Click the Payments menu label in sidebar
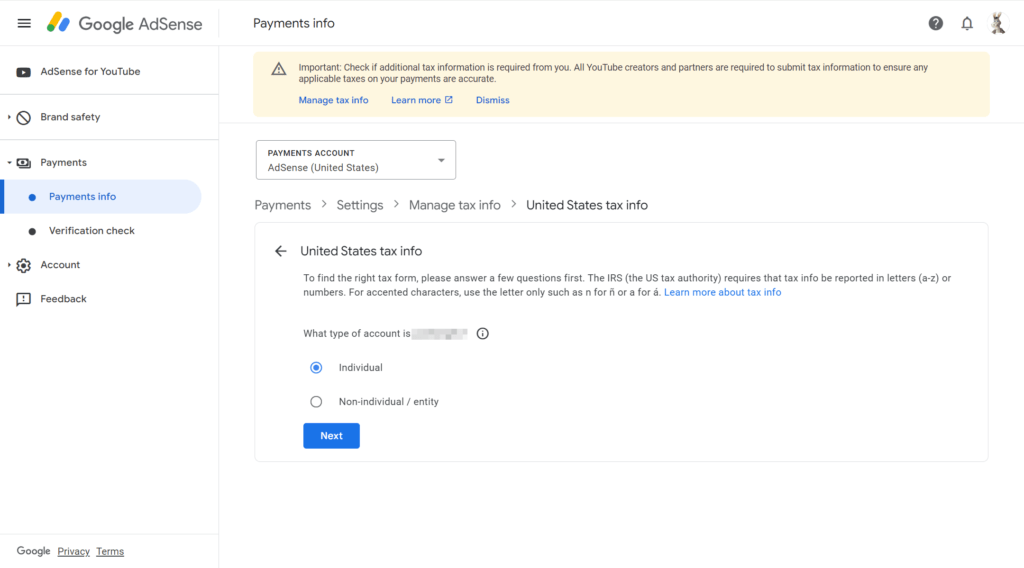 click(63, 163)
